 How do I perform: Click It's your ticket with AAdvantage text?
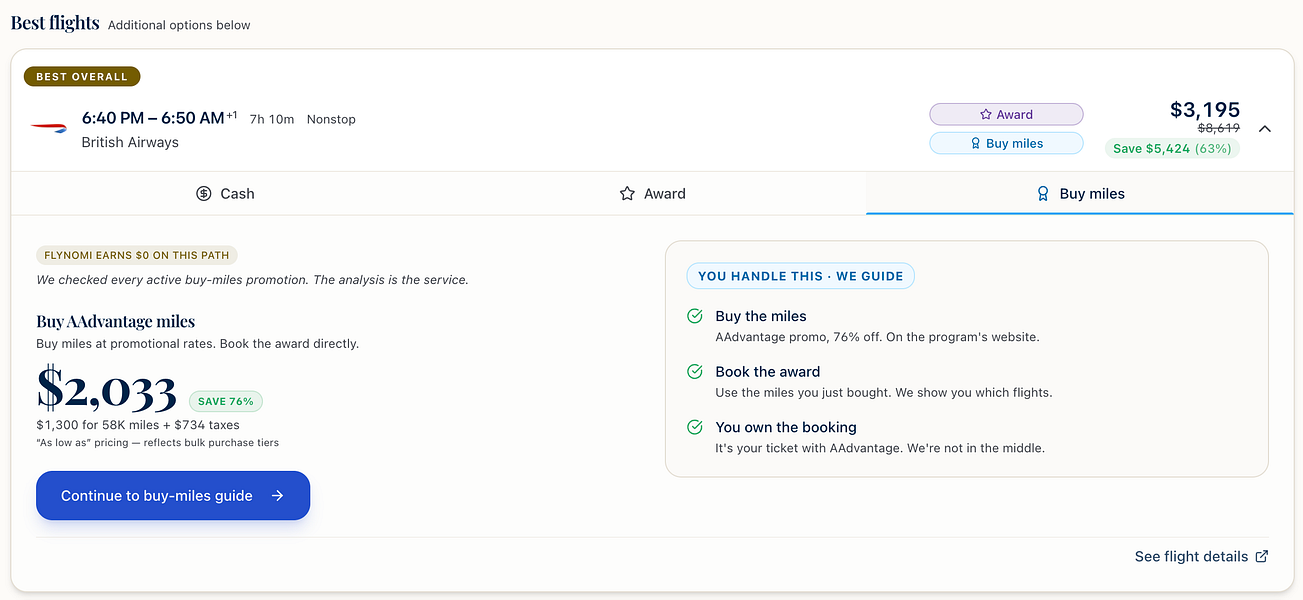[880, 448]
